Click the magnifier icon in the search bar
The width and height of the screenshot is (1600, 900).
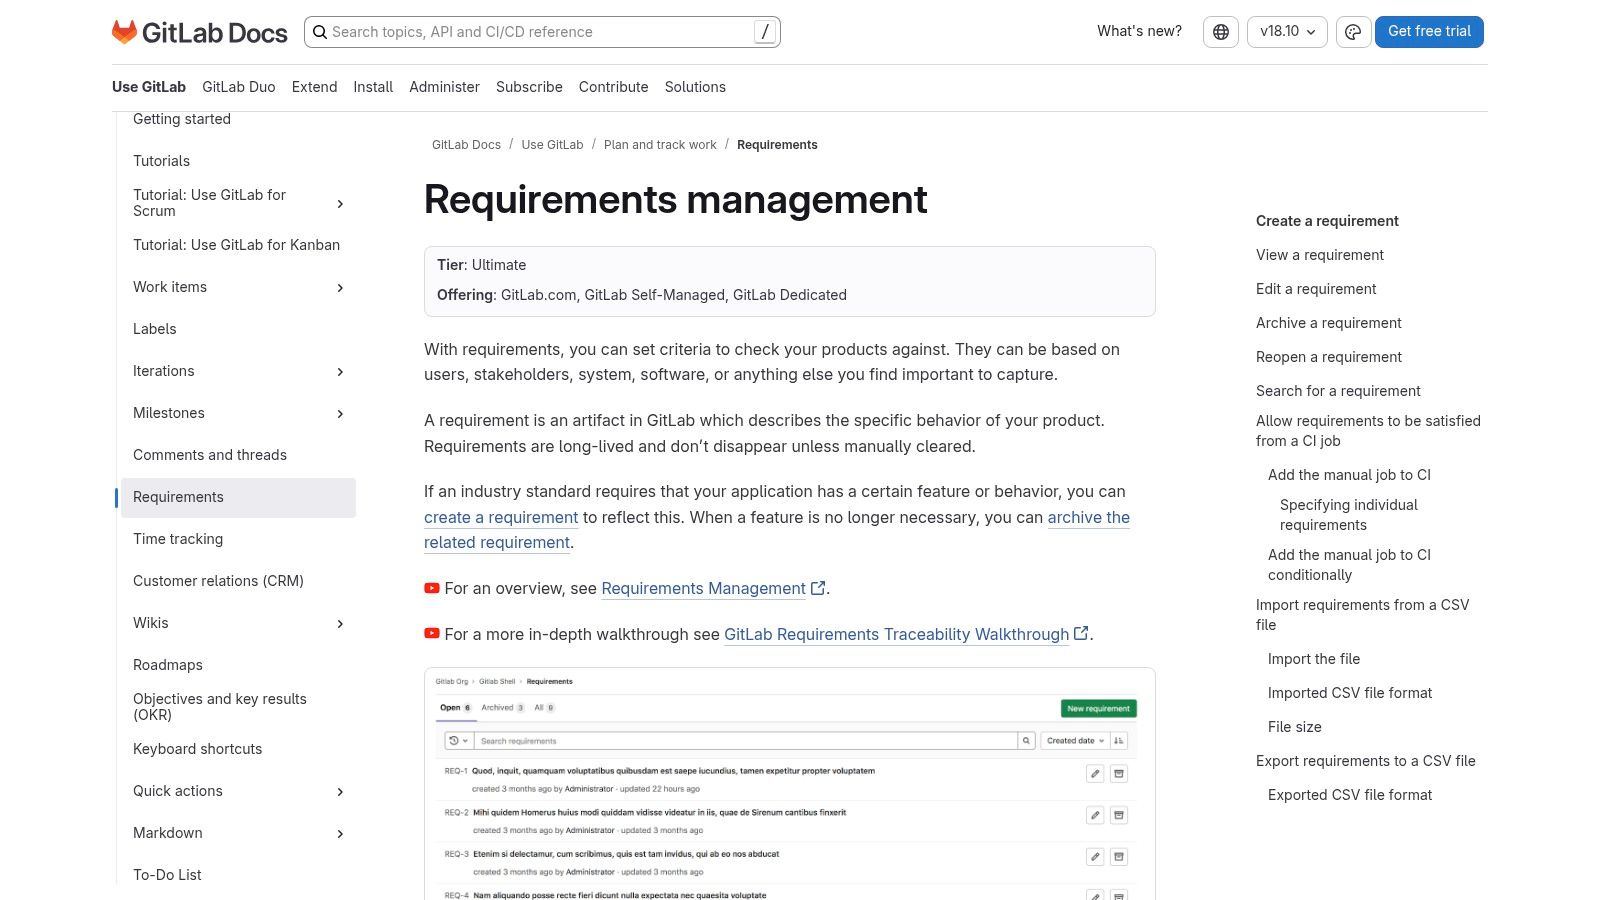pos(319,32)
